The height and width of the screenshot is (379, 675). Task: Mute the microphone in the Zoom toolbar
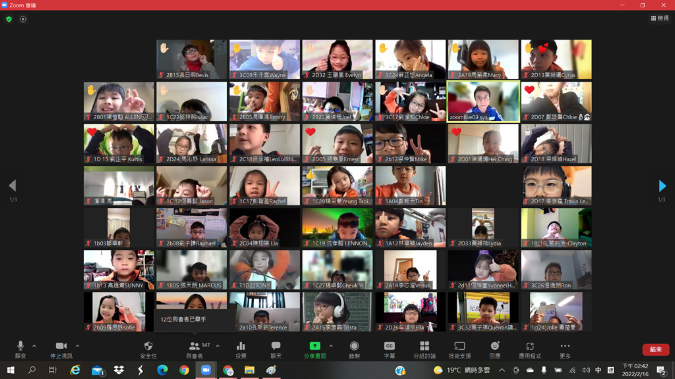tap(20, 349)
